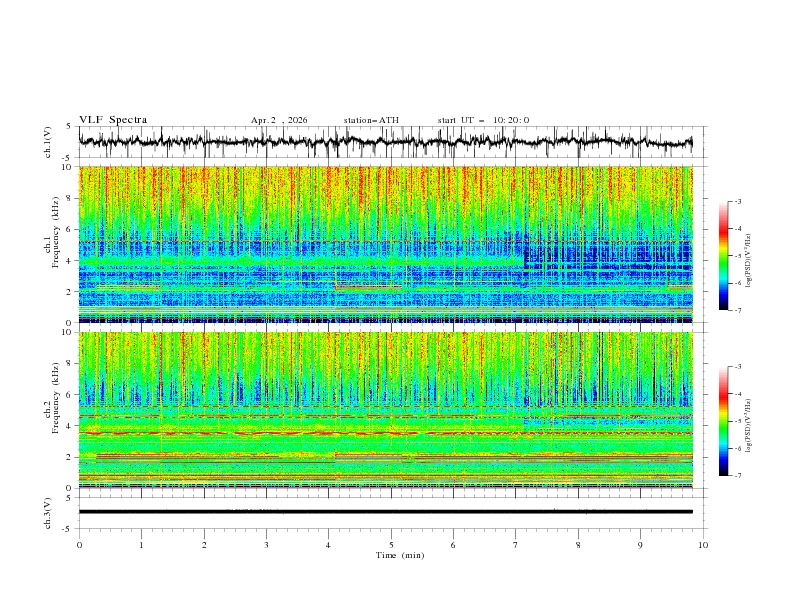This screenshot has width=792, height=612.
Task: Click the ch.2 spectrogram color scale bar
Action: pos(723,421)
